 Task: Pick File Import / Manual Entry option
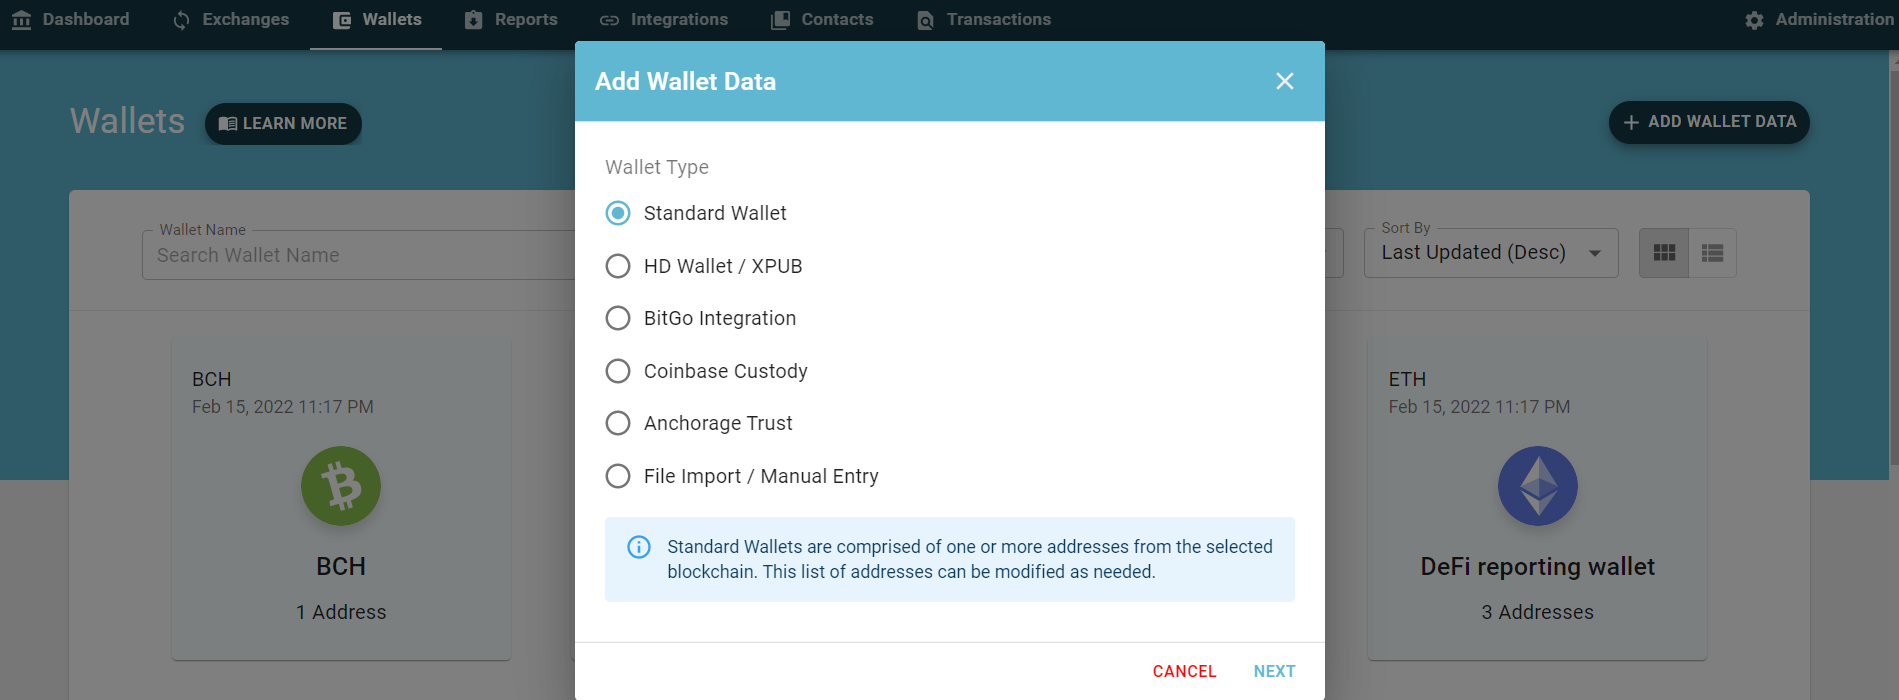coord(618,476)
